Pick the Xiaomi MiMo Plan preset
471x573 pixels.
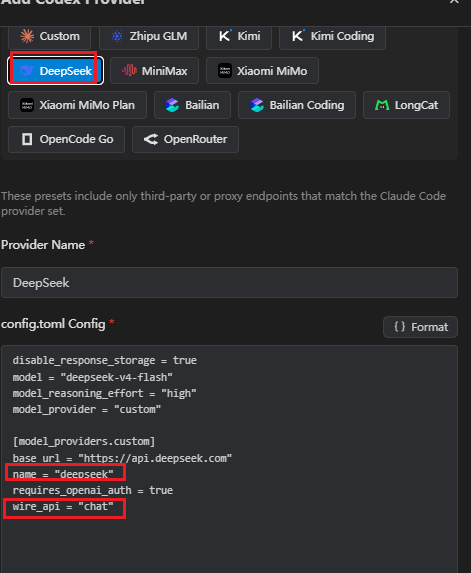tap(77, 105)
